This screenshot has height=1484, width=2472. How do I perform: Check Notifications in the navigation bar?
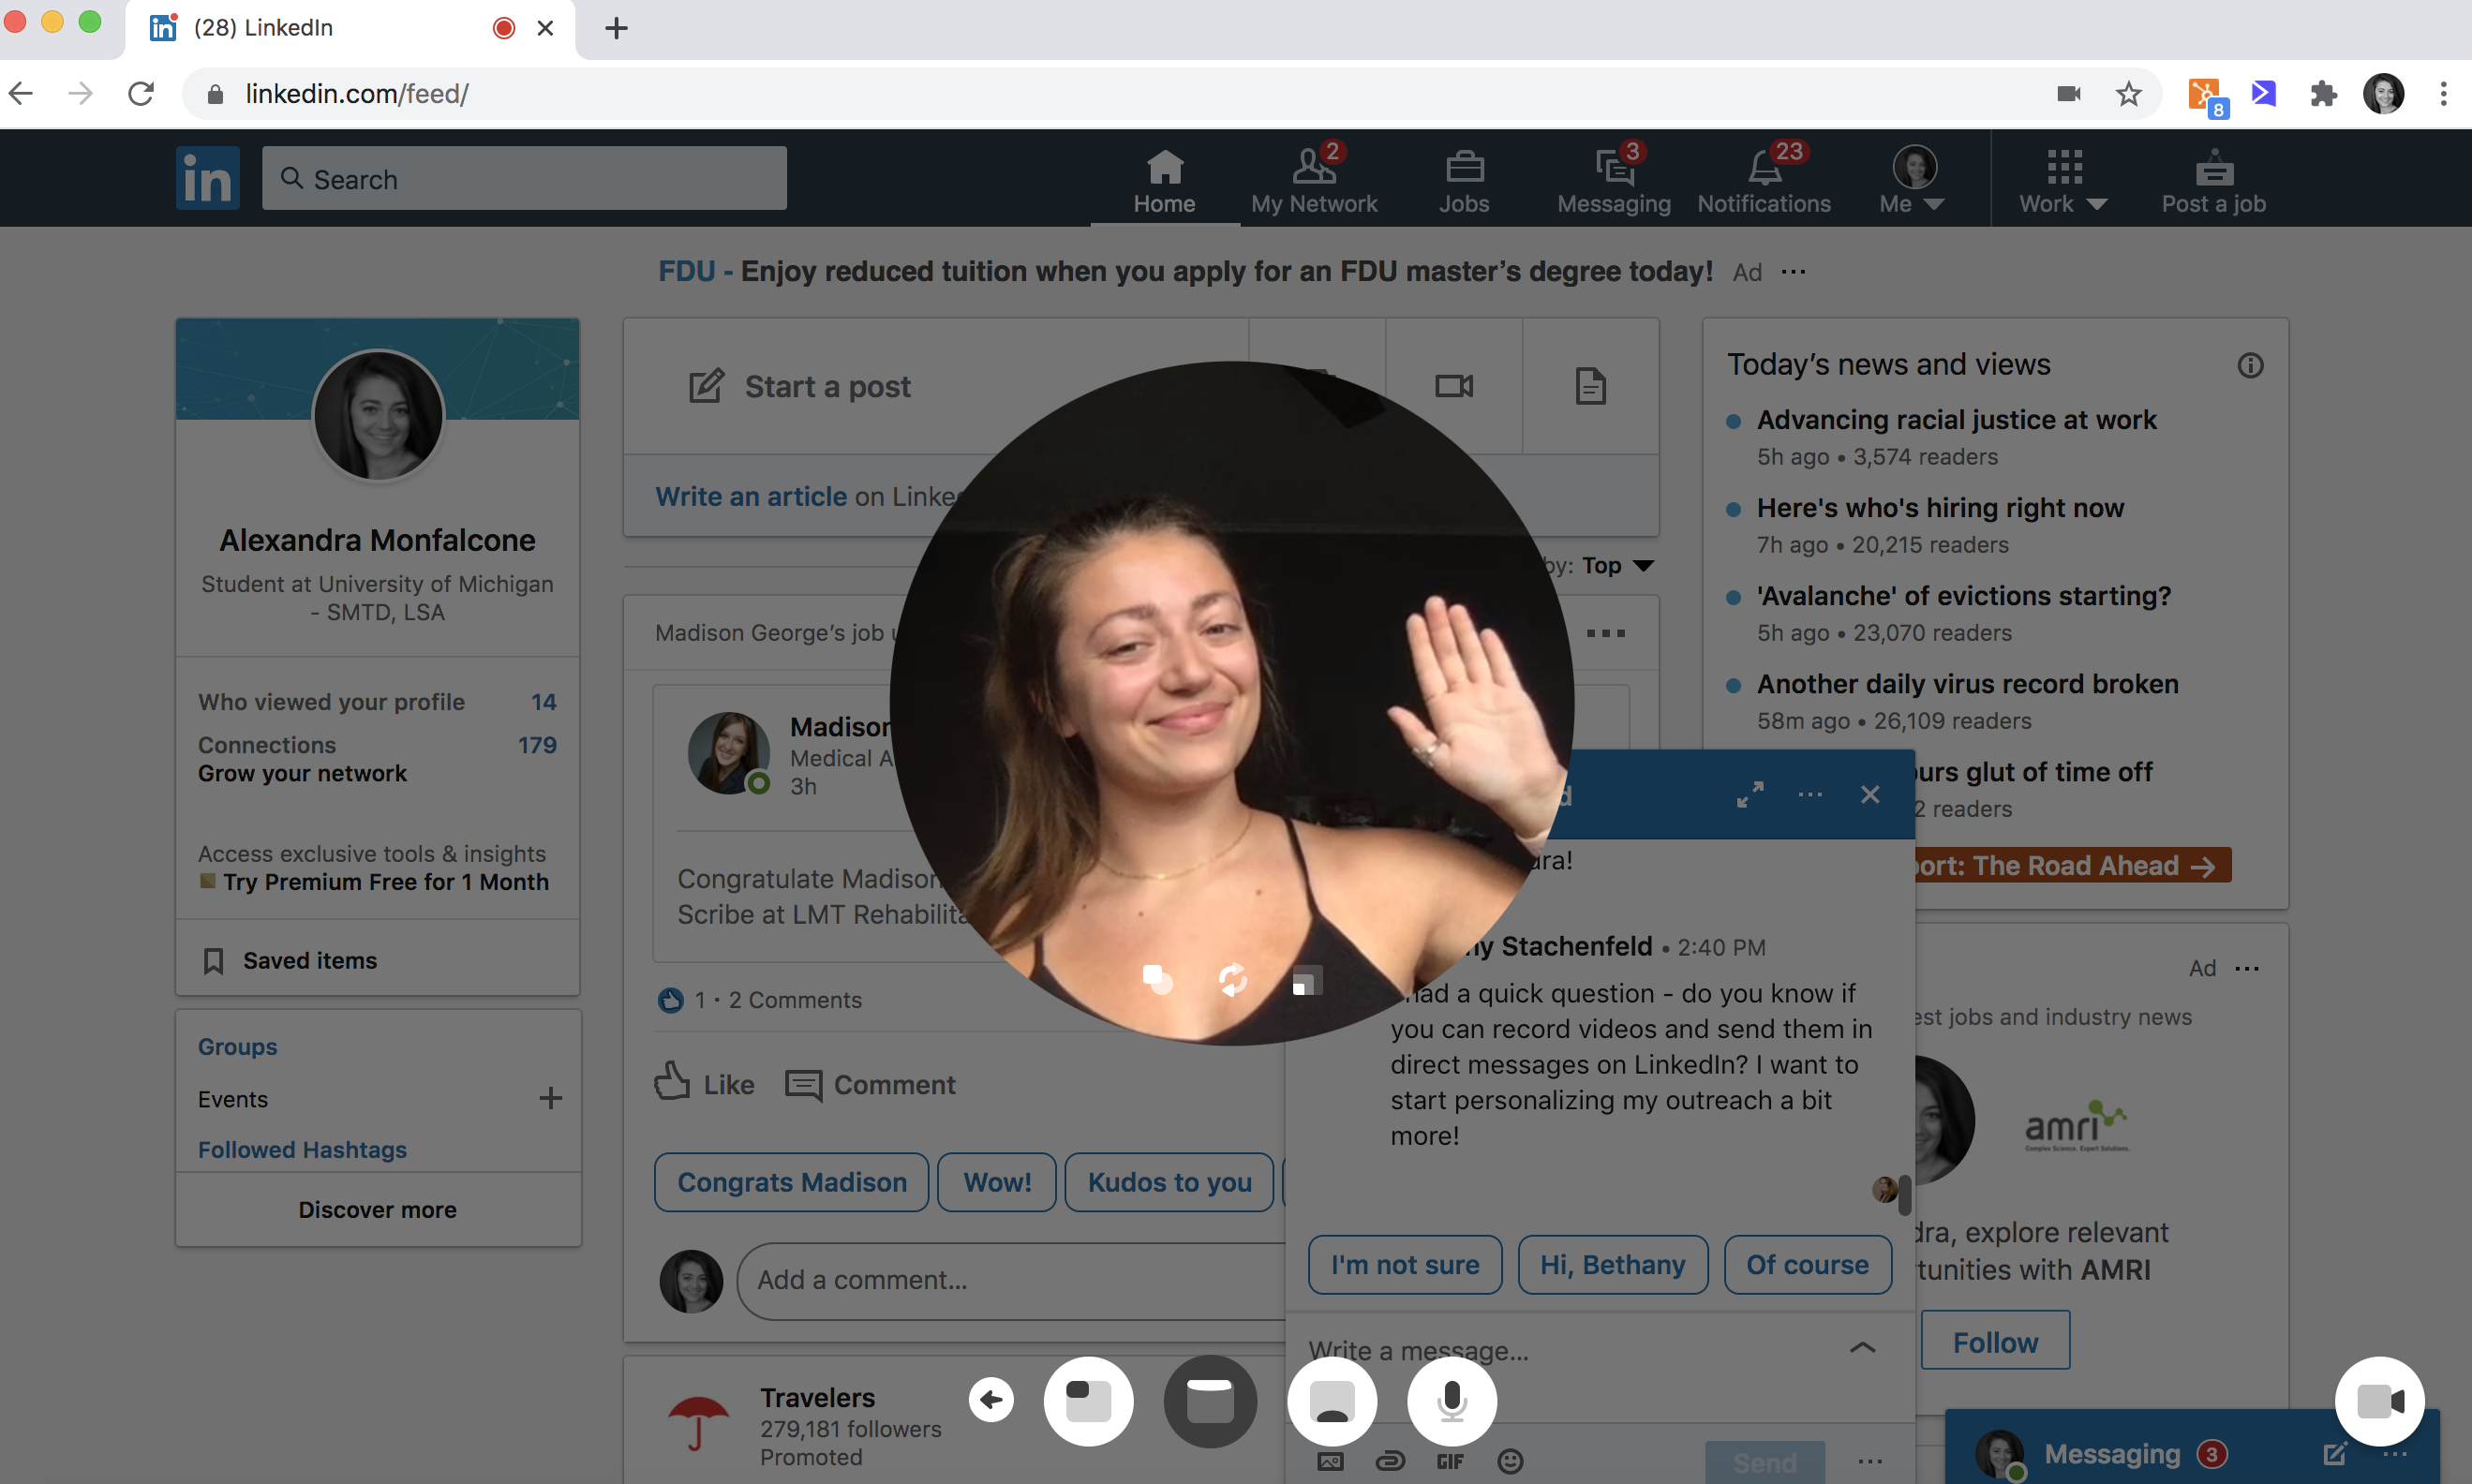(1763, 180)
